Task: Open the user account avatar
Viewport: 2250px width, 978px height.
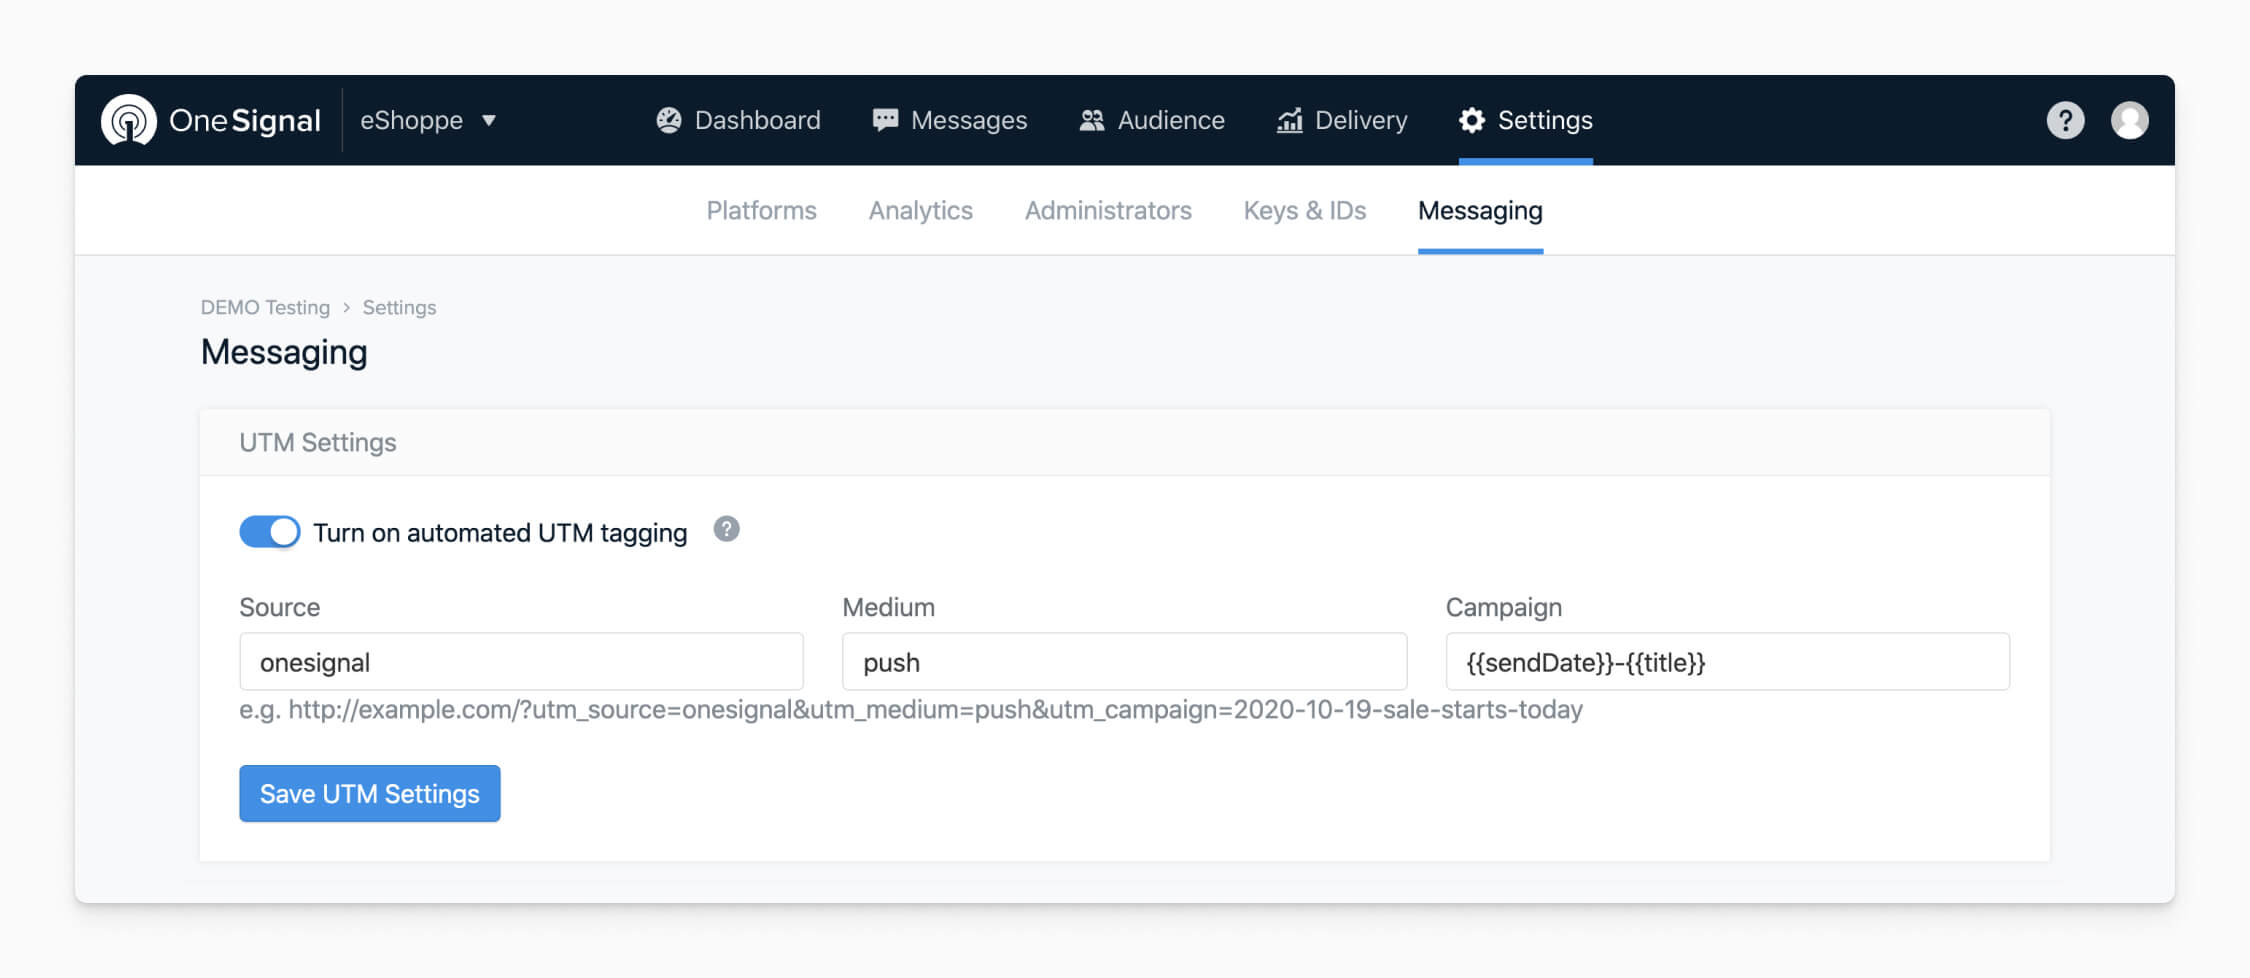Action: 2130,120
